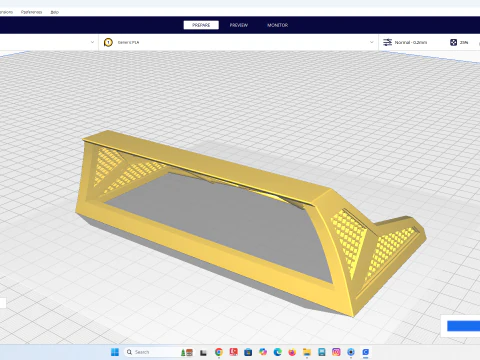Open the blue floppy-disk app in taskbar
The width and height of the screenshot is (480, 360).
pyautogui.click(x=322, y=352)
